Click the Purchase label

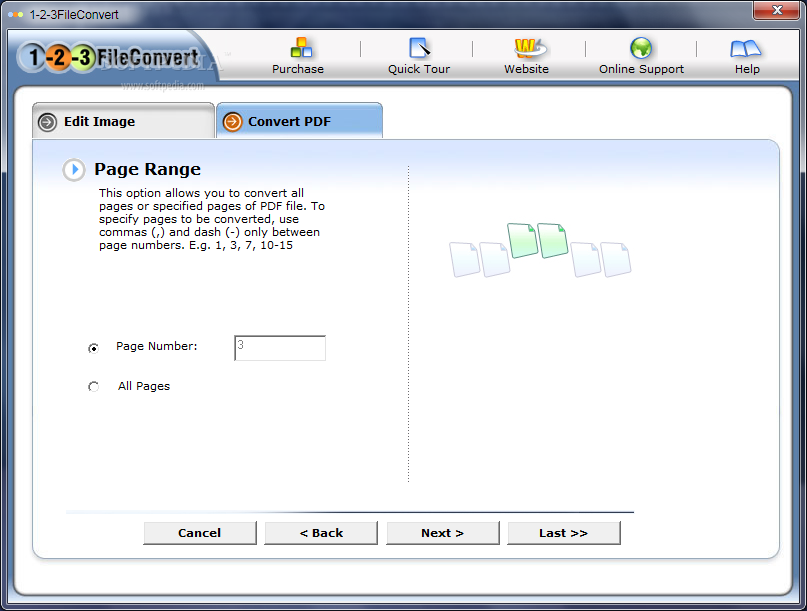click(298, 69)
